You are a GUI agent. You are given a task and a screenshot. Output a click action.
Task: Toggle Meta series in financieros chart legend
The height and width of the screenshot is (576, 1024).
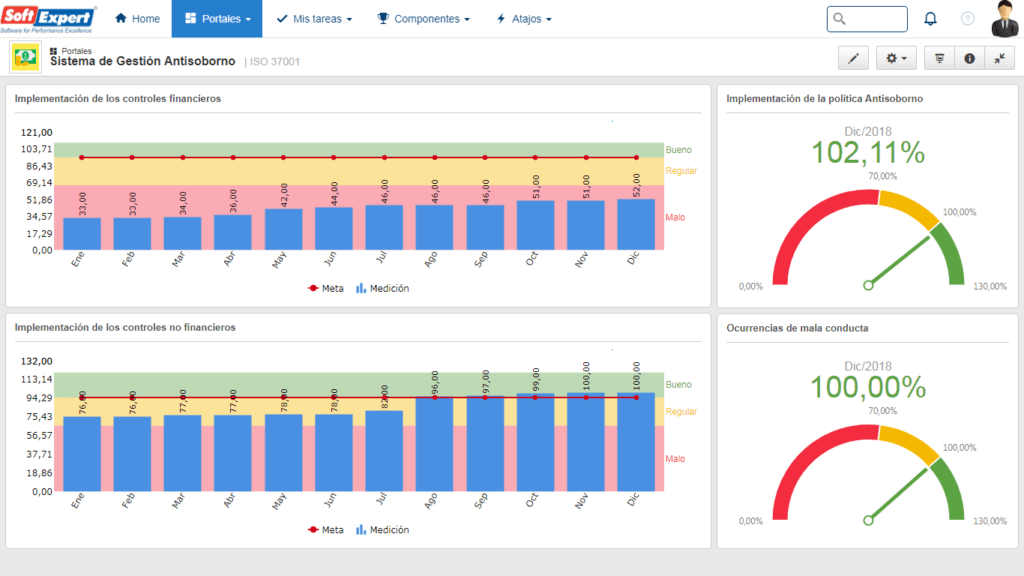326,288
